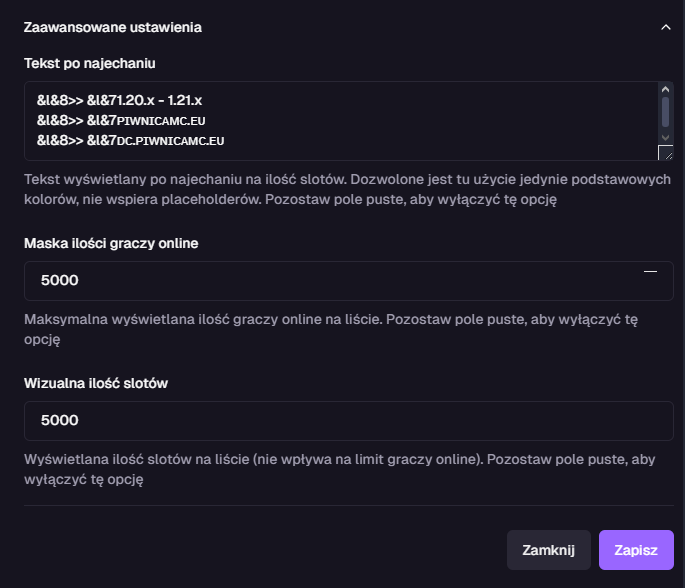This screenshot has width=685, height=588.
Task: Click the hover text scrollbar up arrow
Action: (x=665, y=91)
